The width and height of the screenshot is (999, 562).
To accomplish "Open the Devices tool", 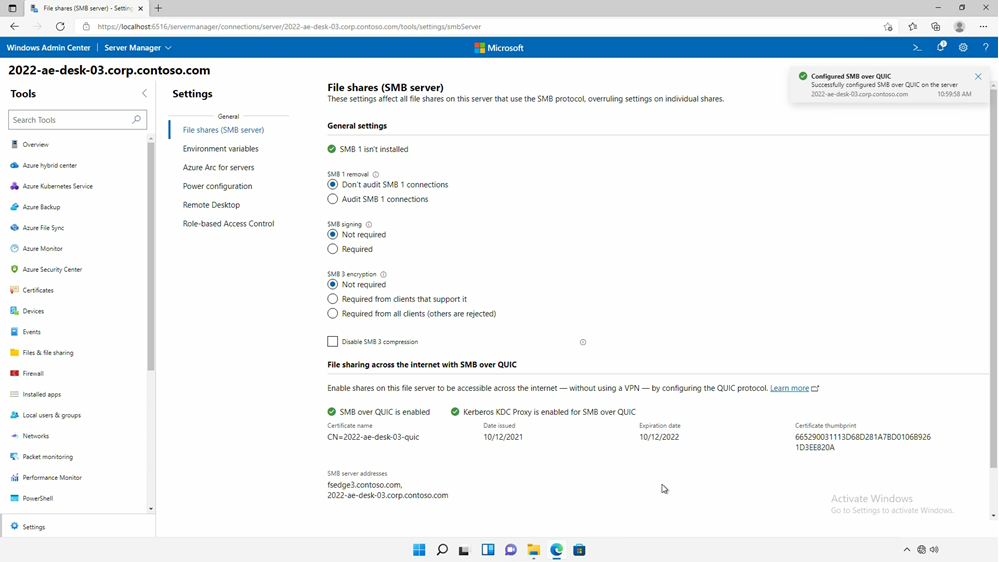I will click(33, 311).
